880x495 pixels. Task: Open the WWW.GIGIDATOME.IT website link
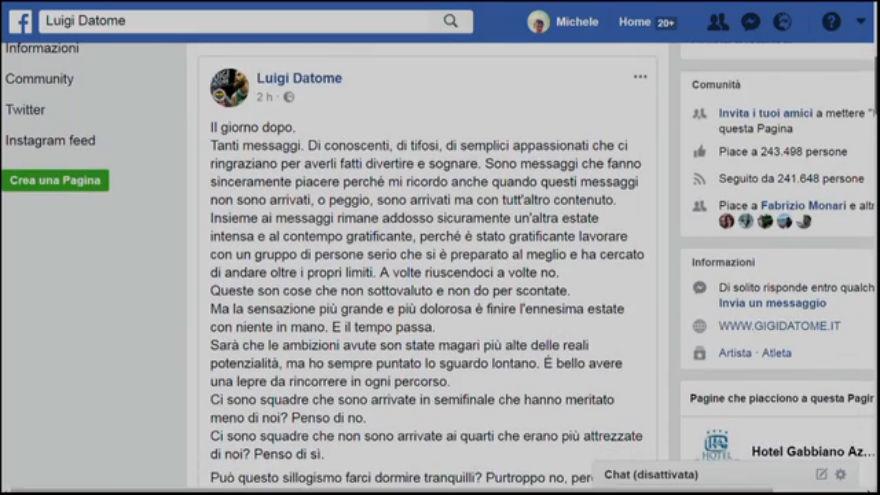tap(780, 326)
